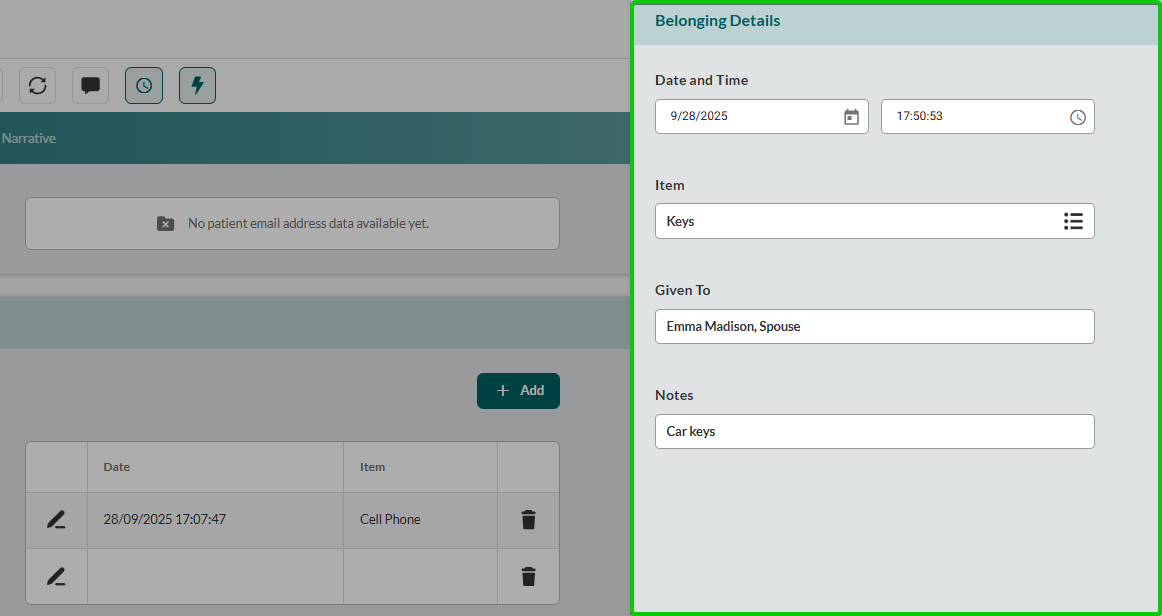Click the date field showing 9/28/2025
The height and width of the screenshot is (616, 1162).
coord(750,116)
